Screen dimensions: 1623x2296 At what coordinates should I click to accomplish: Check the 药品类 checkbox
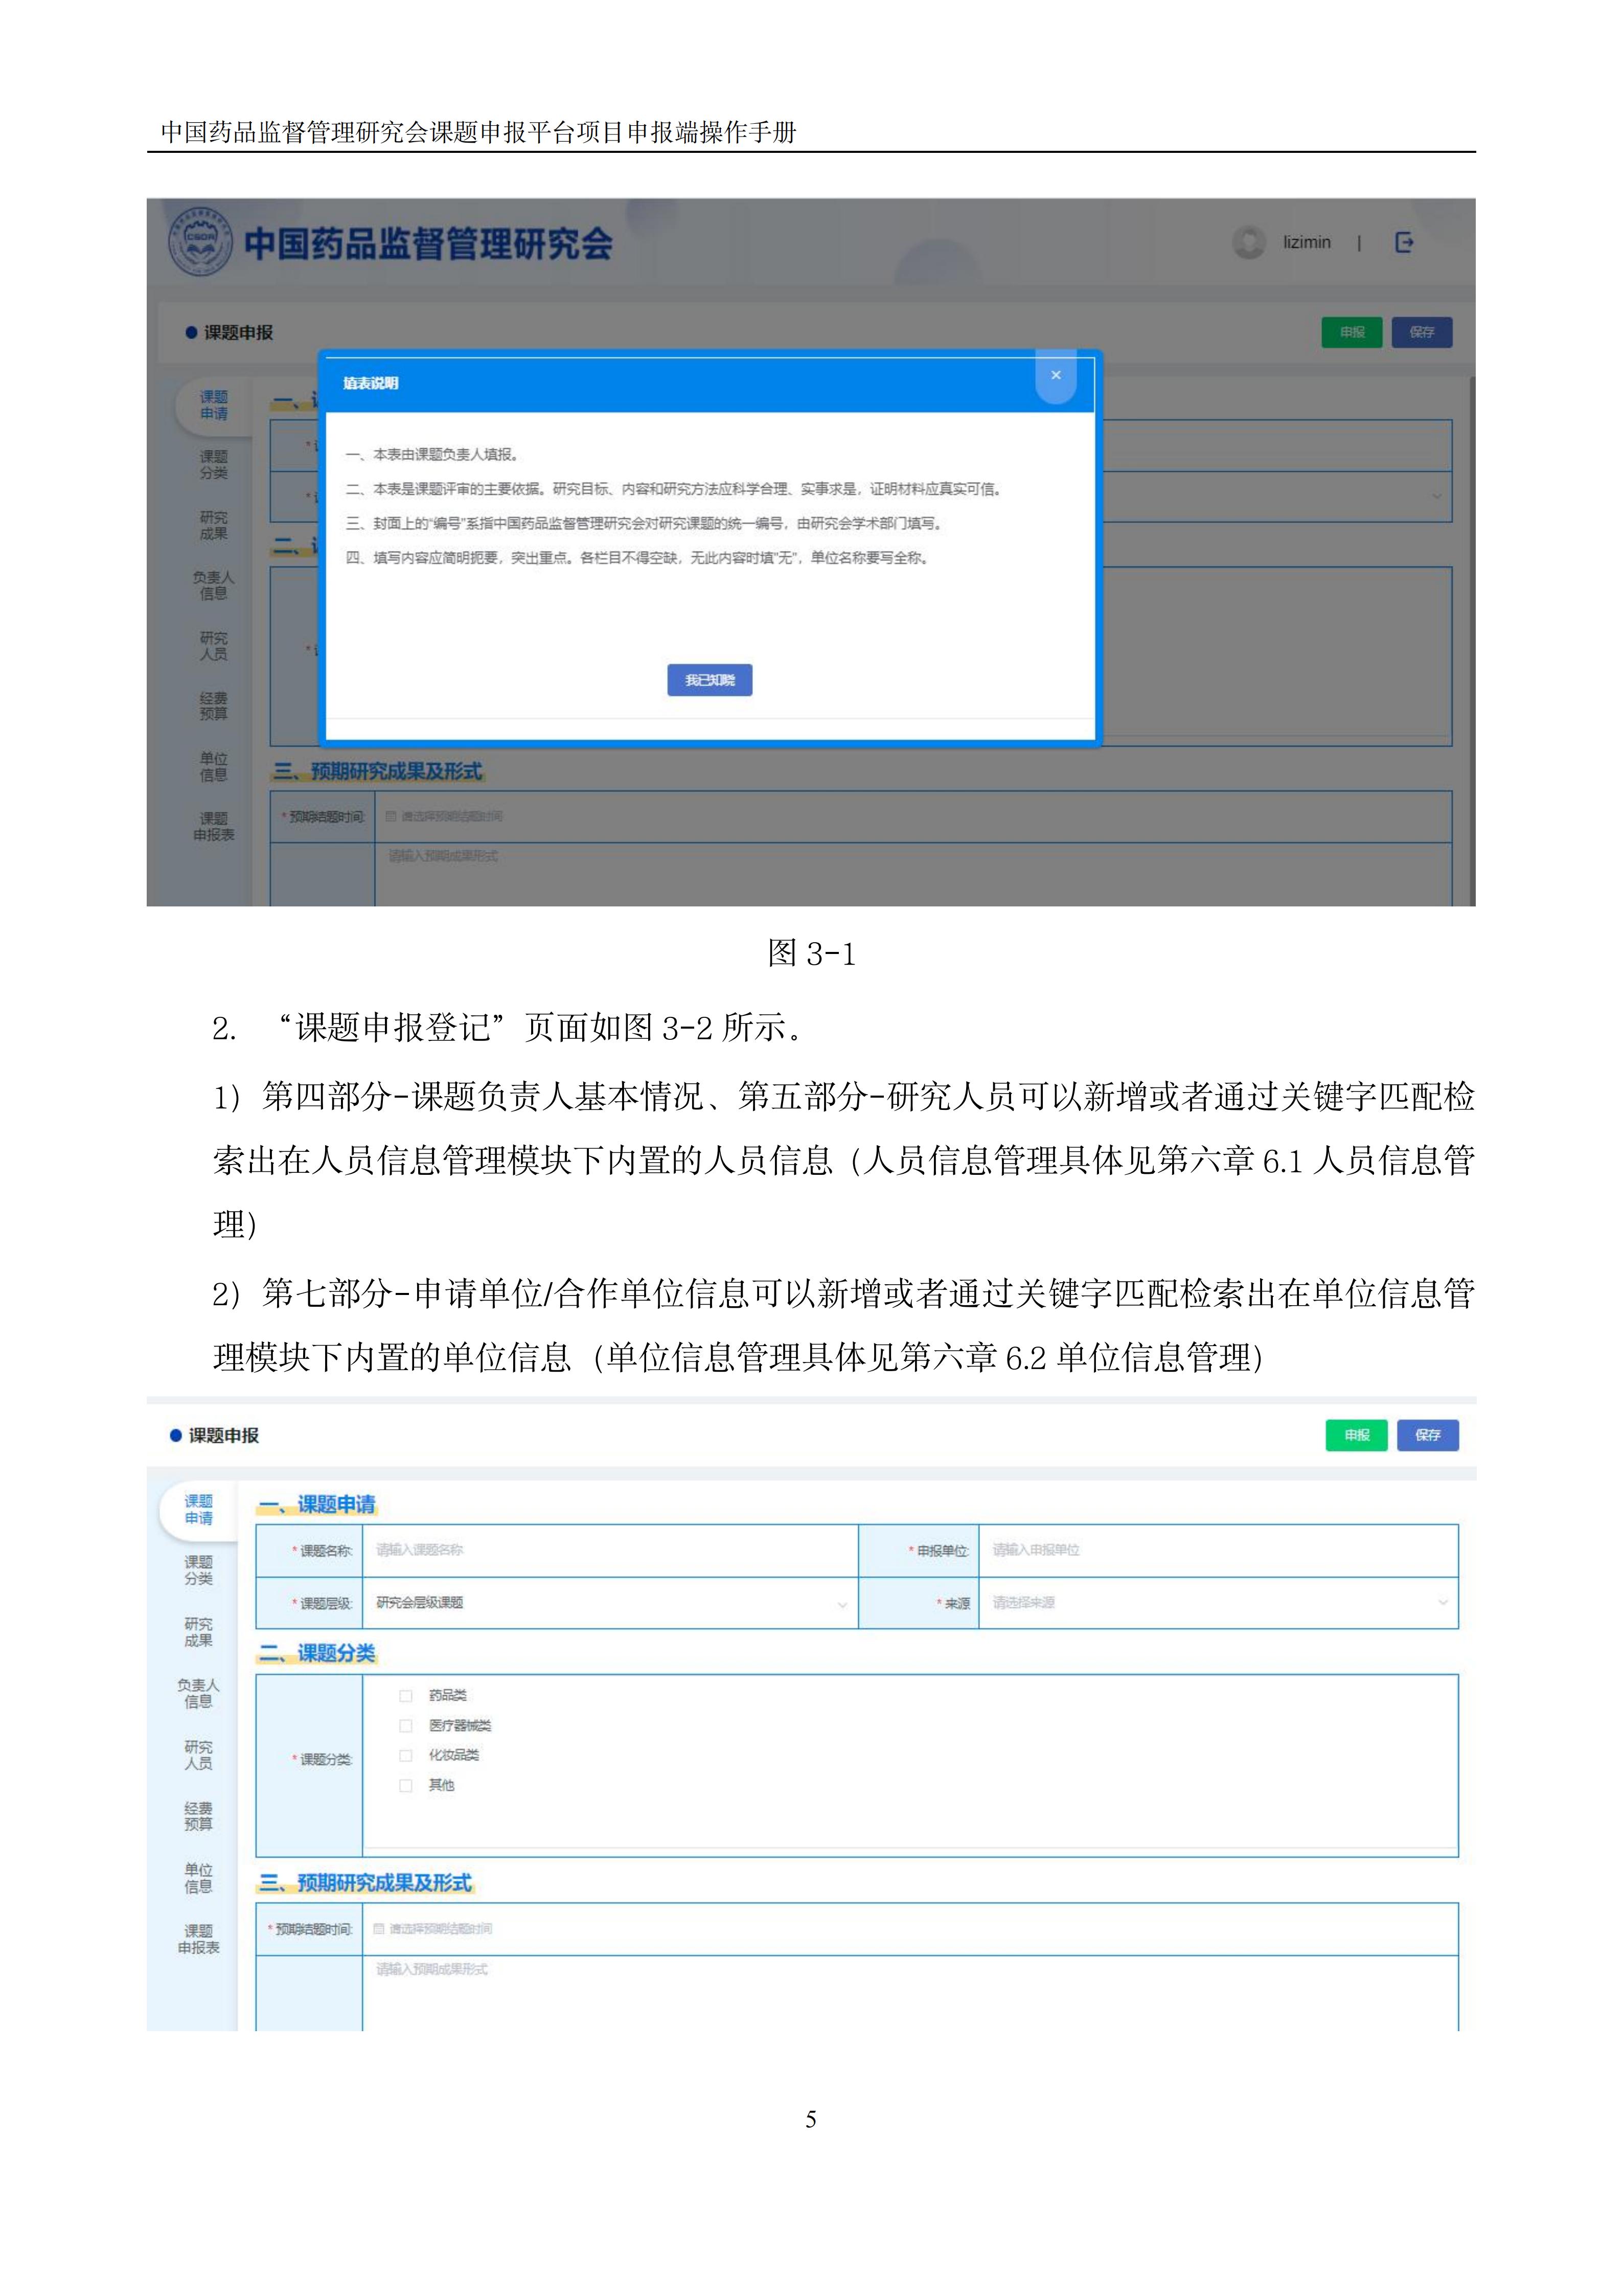[x=406, y=1695]
